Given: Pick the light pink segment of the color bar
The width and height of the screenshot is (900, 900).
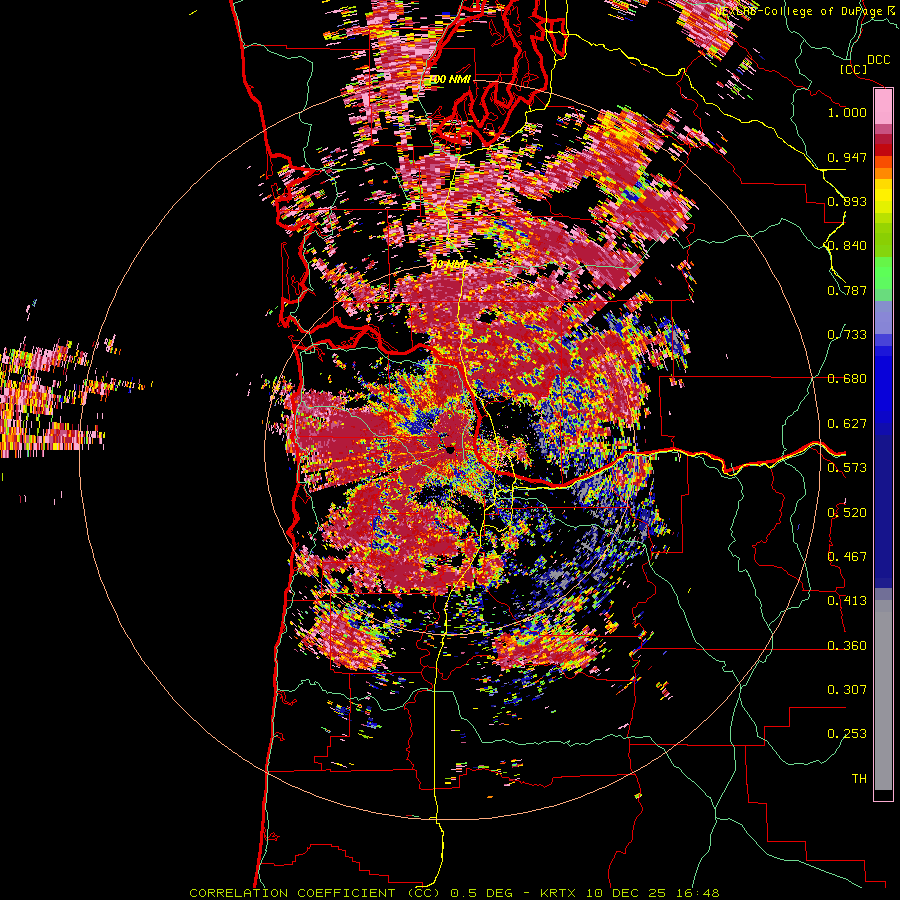Looking at the screenshot, I should click(883, 107).
